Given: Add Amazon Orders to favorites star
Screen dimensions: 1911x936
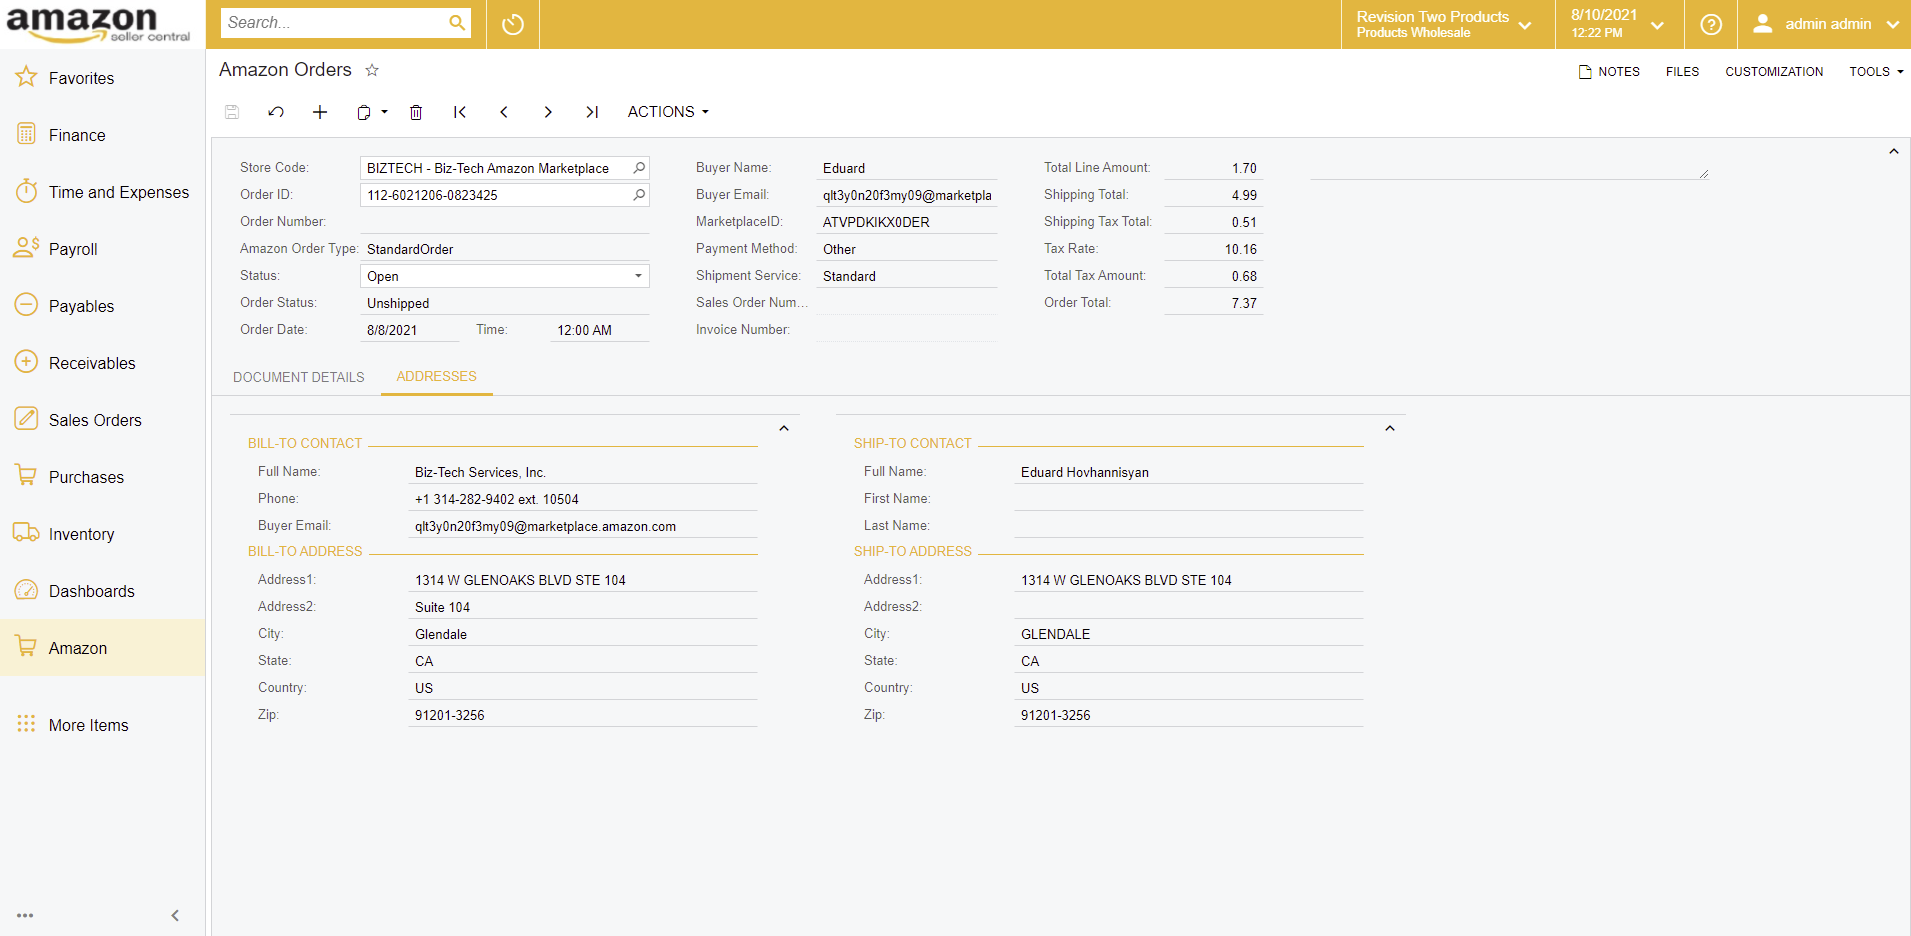Looking at the screenshot, I should tap(372, 70).
